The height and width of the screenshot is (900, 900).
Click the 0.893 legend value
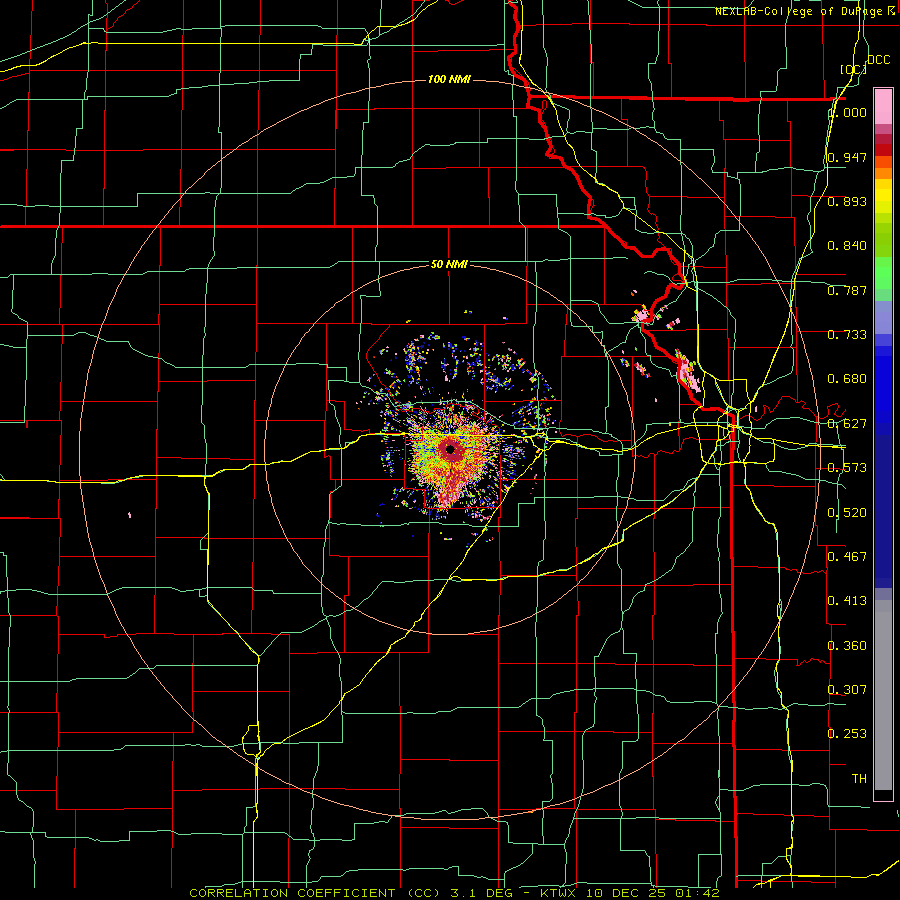click(x=847, y=201)
